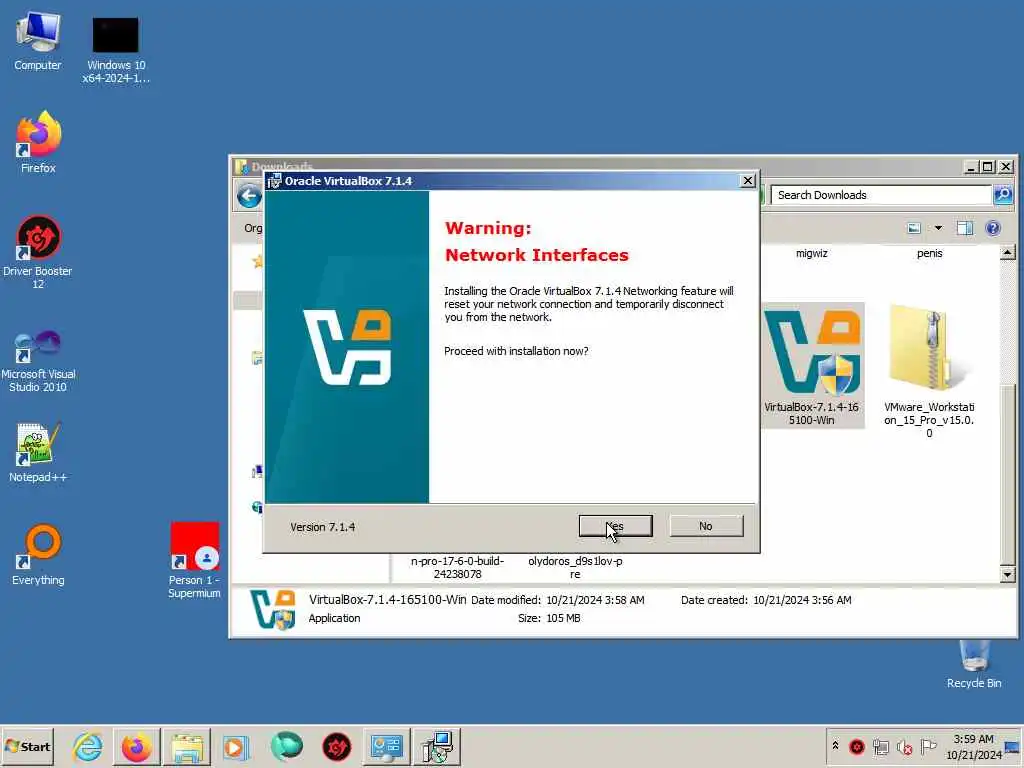Launch Firefox from the desktop shortcut
Screen dimensions: 1024x768
click(38, 142)
